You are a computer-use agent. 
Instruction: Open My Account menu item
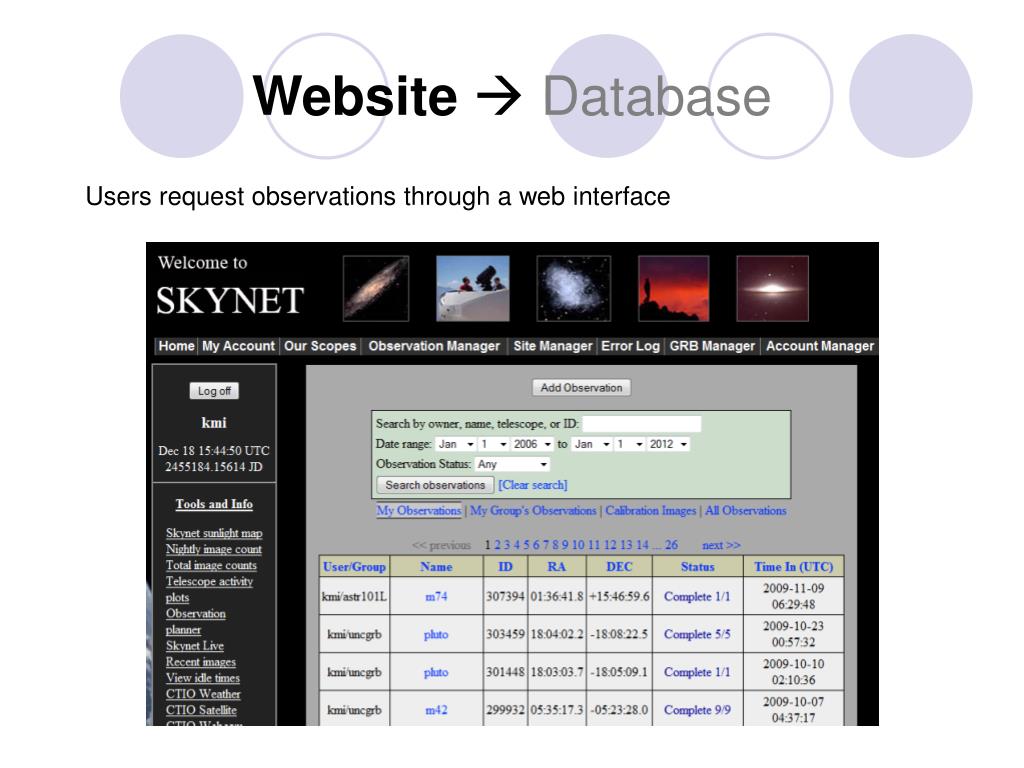[x=238, y=346]
